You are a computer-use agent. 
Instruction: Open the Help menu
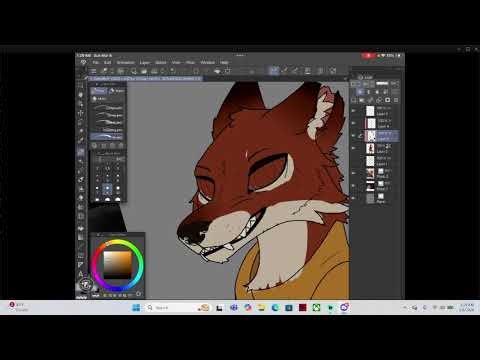(x=224, y=63)
